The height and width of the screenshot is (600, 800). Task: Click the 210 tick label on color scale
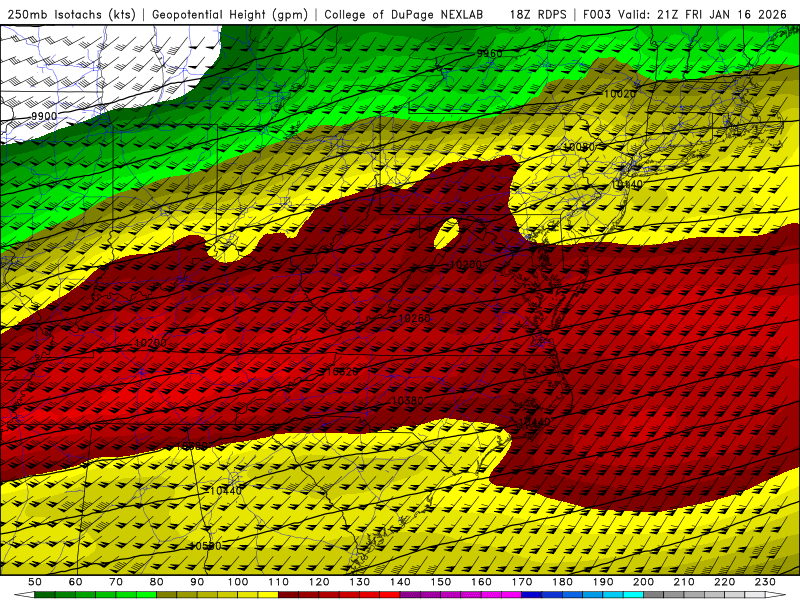[x=684, y=582]
